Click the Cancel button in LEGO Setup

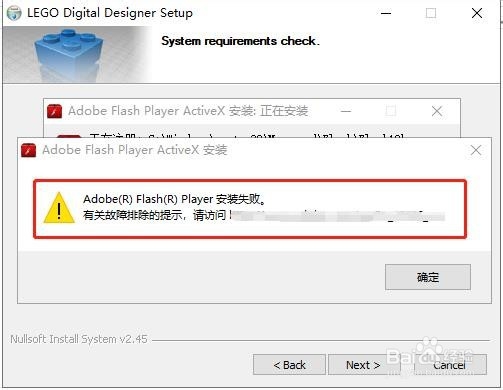(x=449, y=365)
